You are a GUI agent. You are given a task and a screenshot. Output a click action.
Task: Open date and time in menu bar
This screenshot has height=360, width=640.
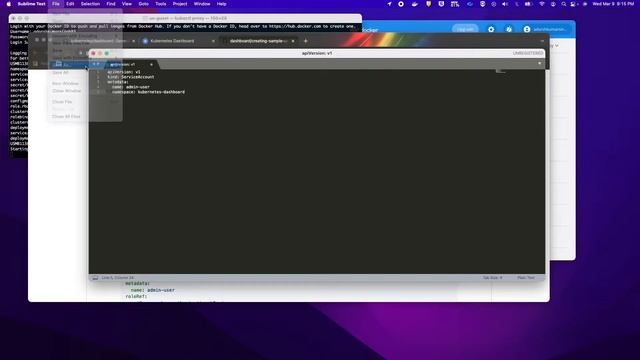(613, 4)
